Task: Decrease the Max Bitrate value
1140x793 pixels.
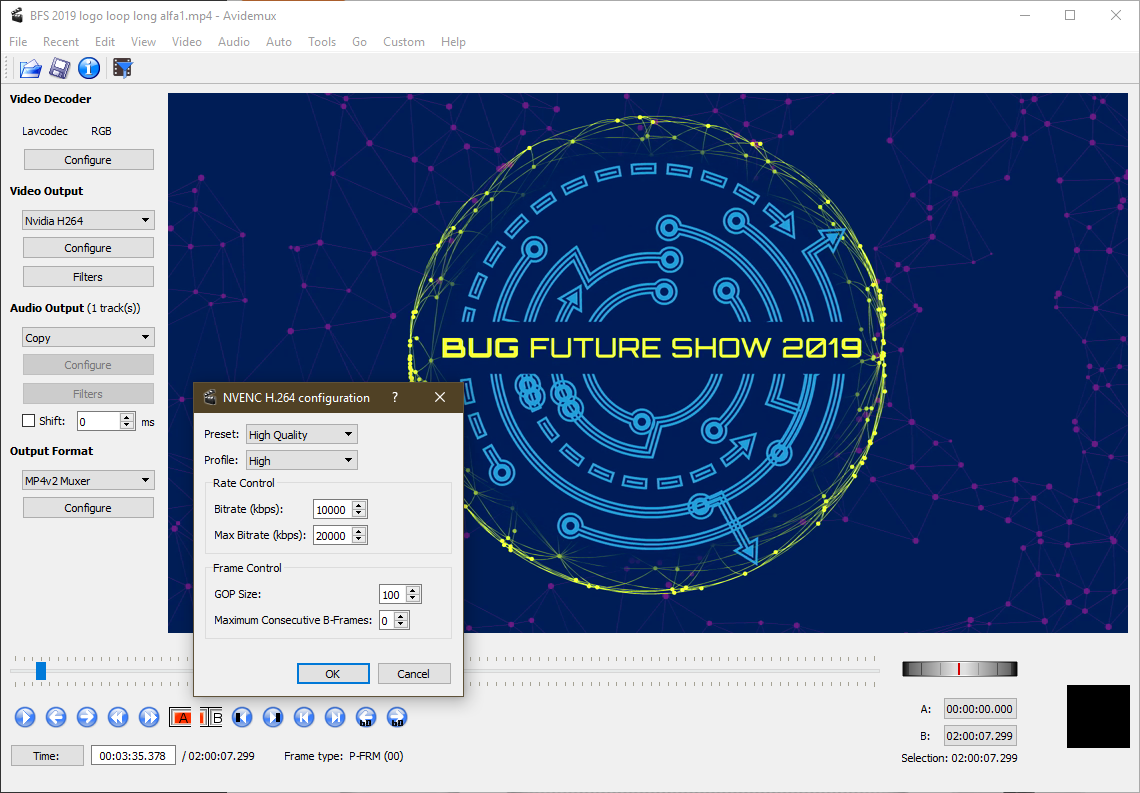Action: tap(359, 540)
